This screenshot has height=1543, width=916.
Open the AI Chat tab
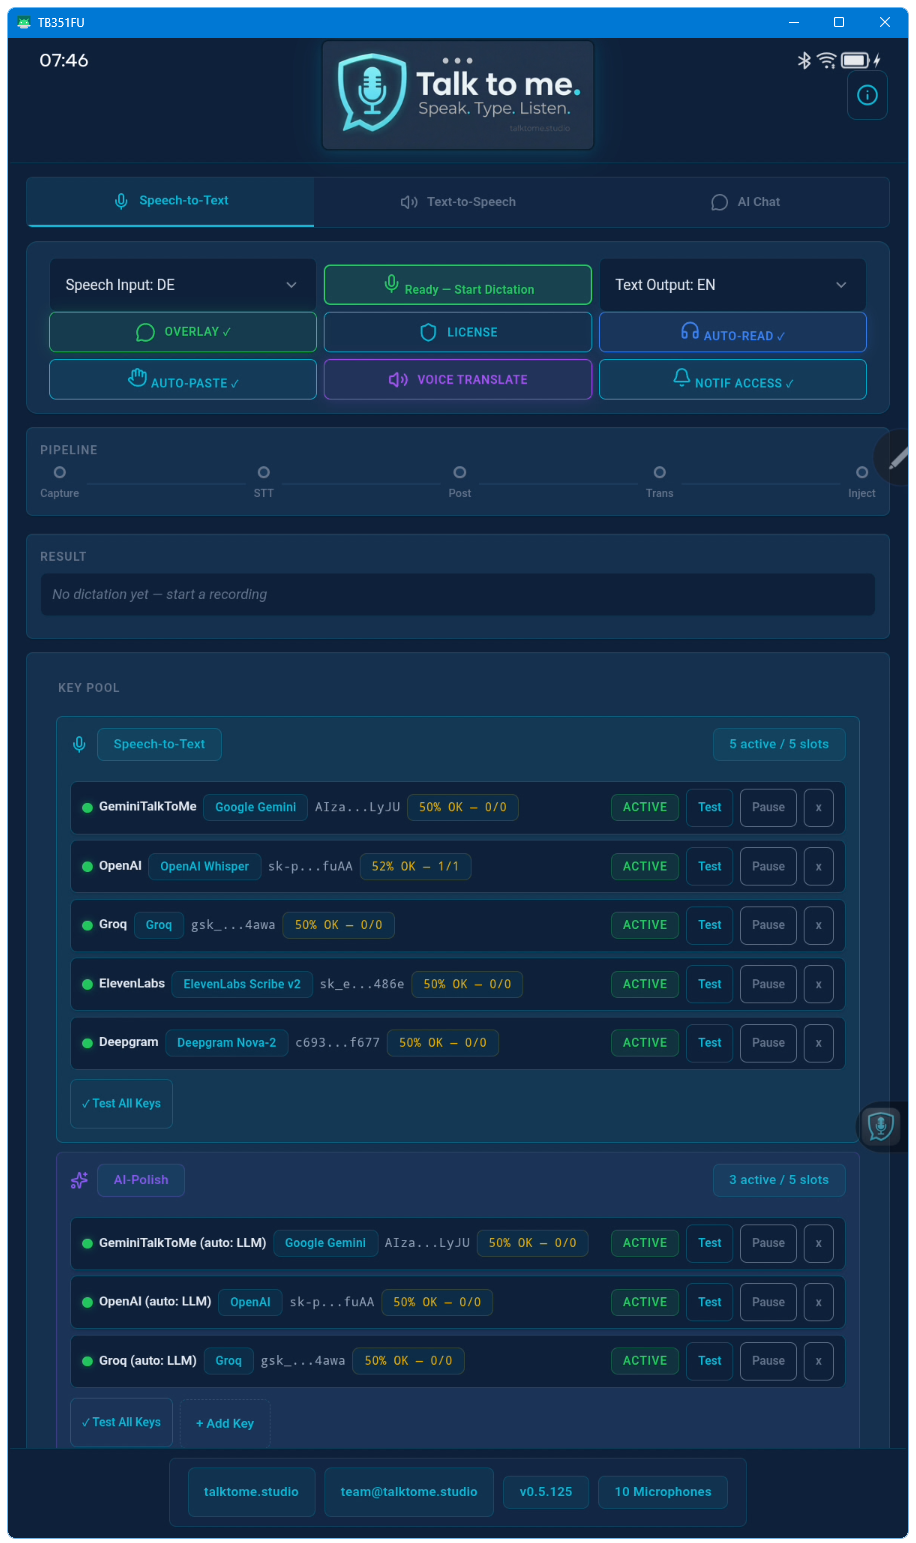tap(745, 202)
